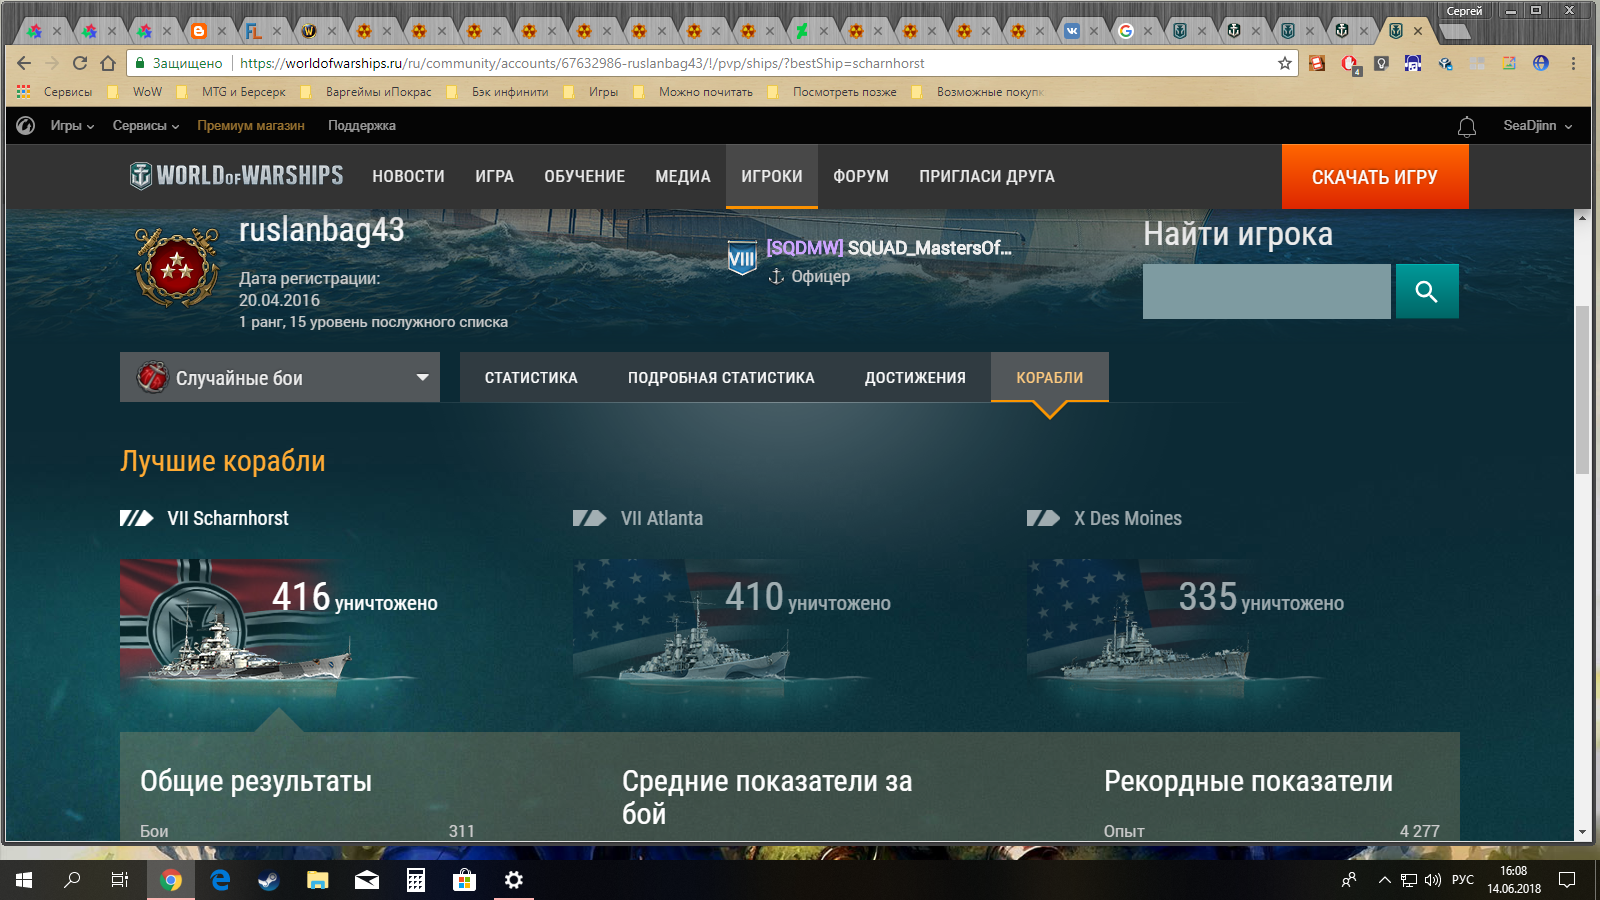1600x900 pixels.
Task: Expand the Сервисы menu in the top bar
Action: coord(146,126)
